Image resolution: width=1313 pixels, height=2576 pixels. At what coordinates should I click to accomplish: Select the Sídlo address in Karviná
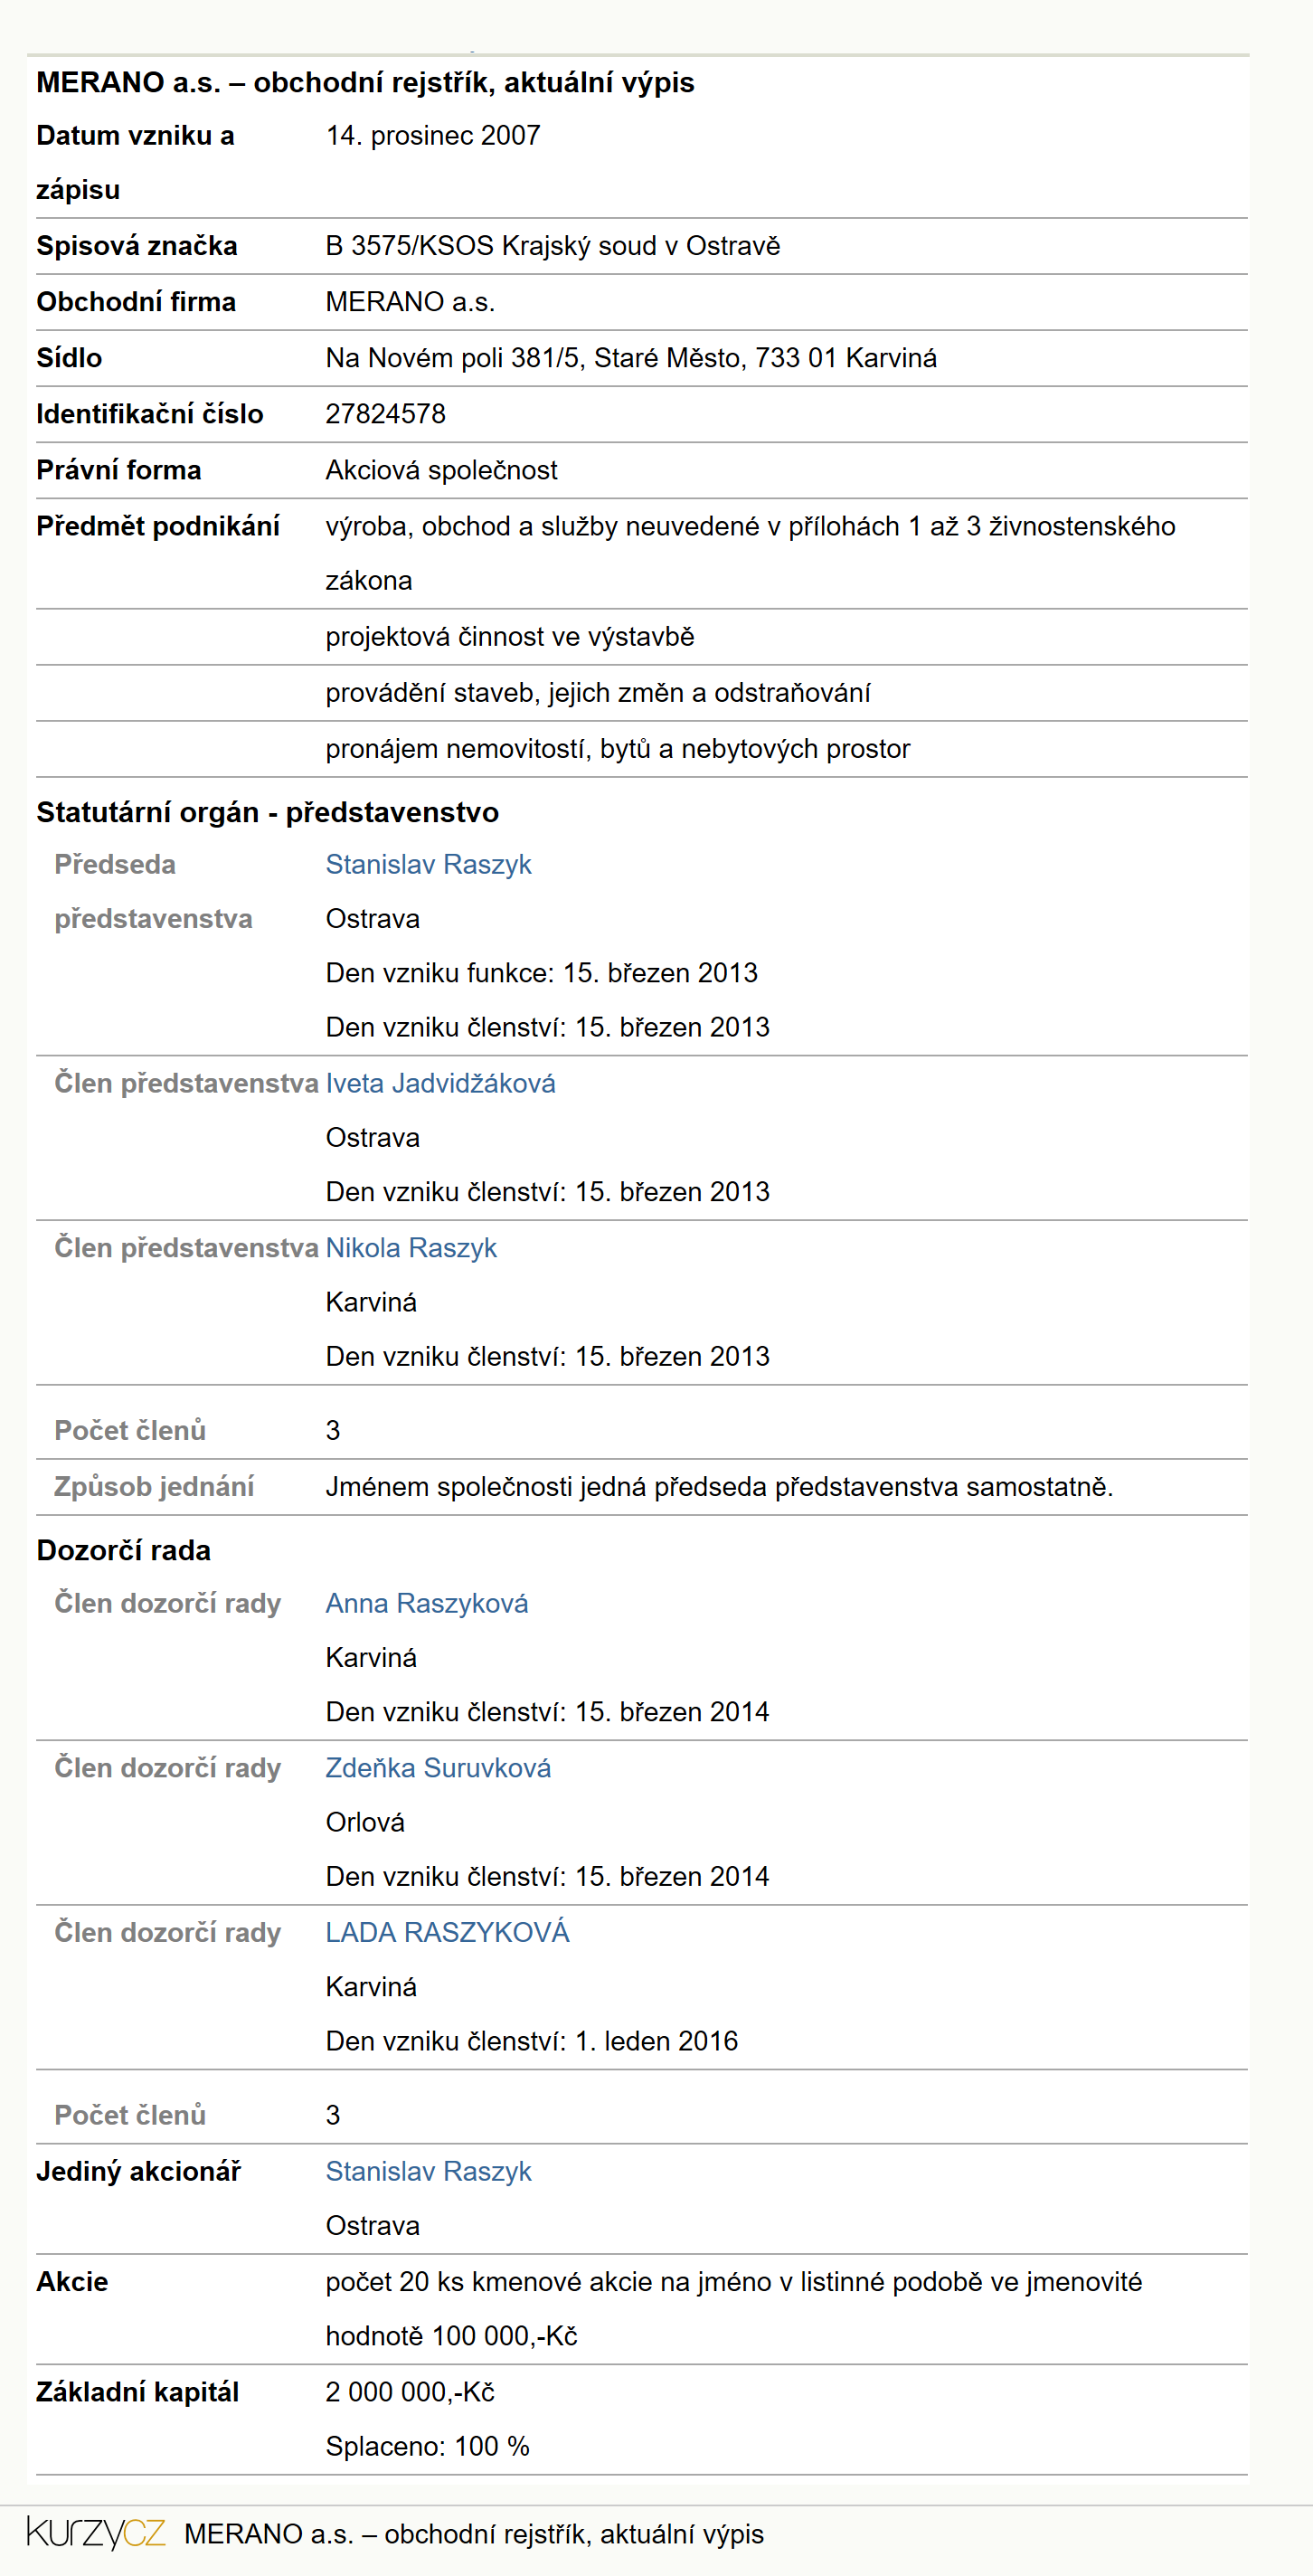point(631,358)
